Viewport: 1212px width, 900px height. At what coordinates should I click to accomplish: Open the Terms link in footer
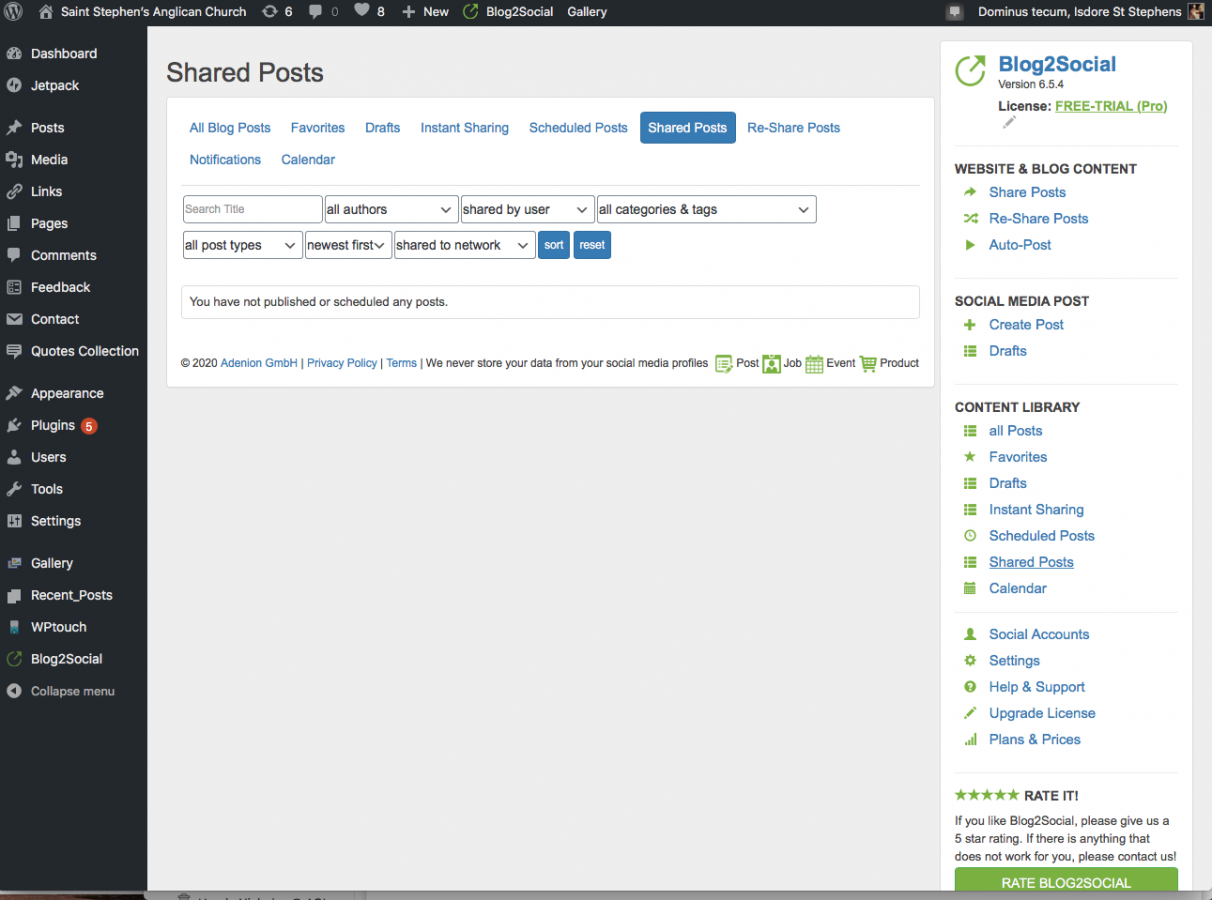click(x=401, y=363)
